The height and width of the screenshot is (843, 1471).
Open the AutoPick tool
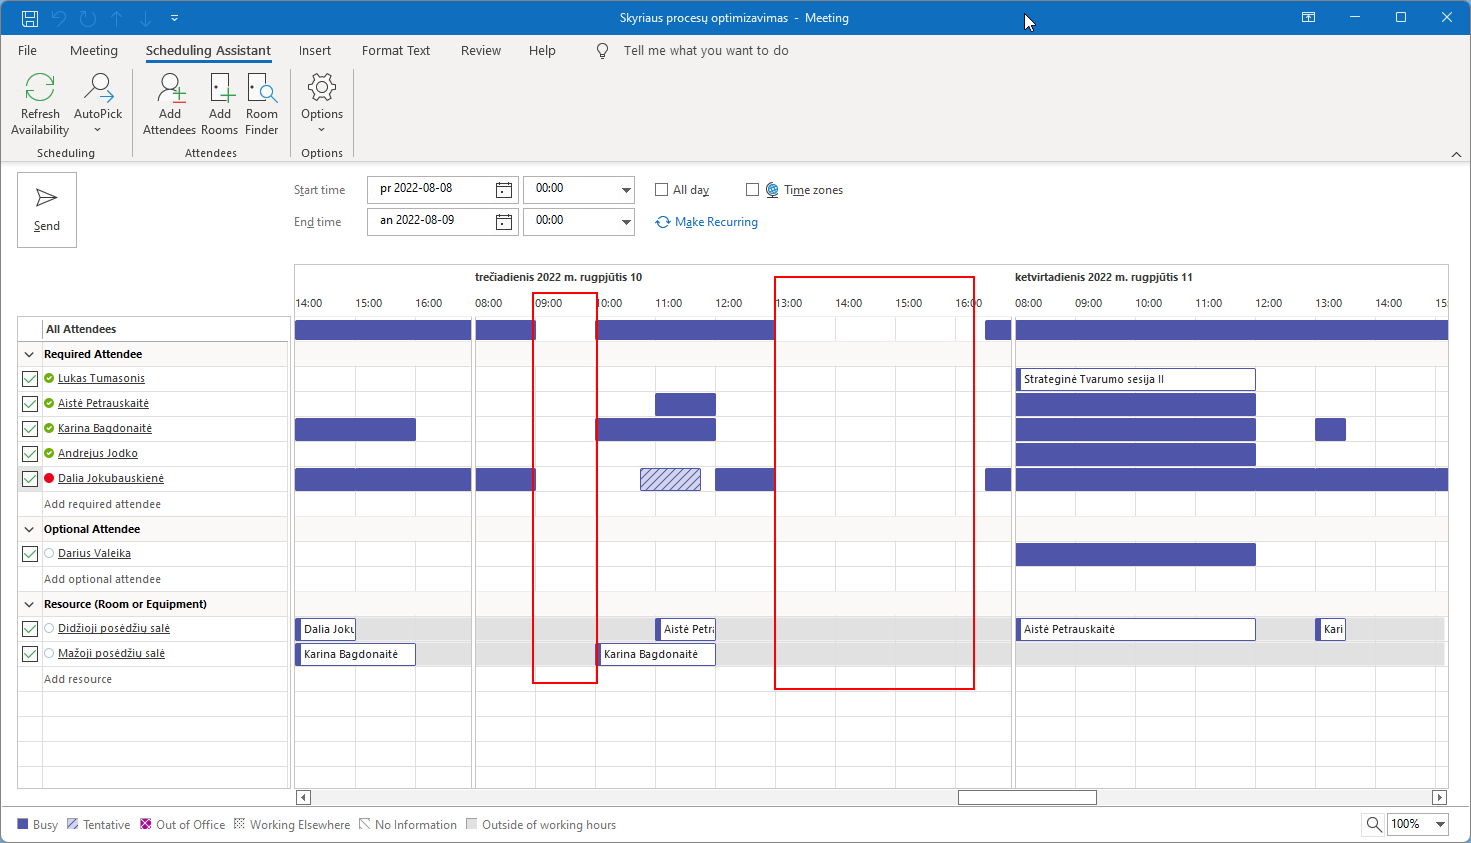click(98, 89)
